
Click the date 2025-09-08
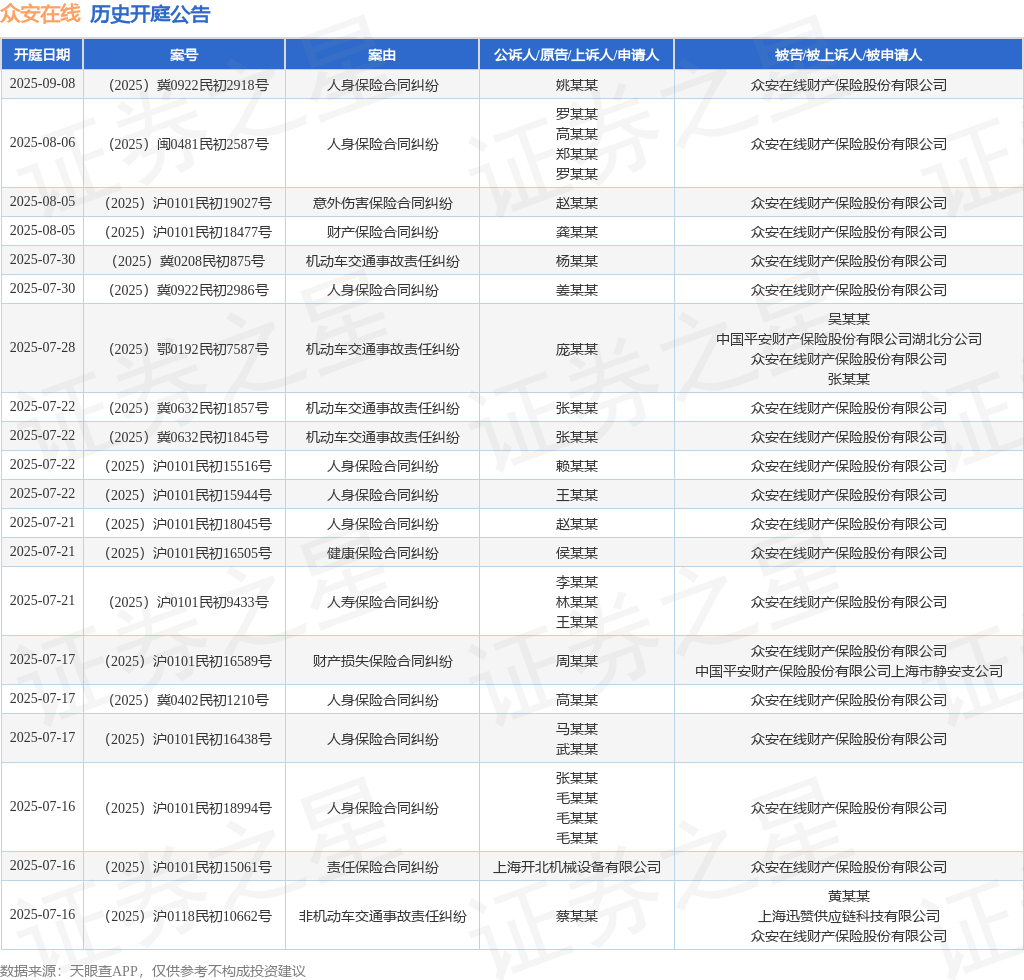coord(42,84)
